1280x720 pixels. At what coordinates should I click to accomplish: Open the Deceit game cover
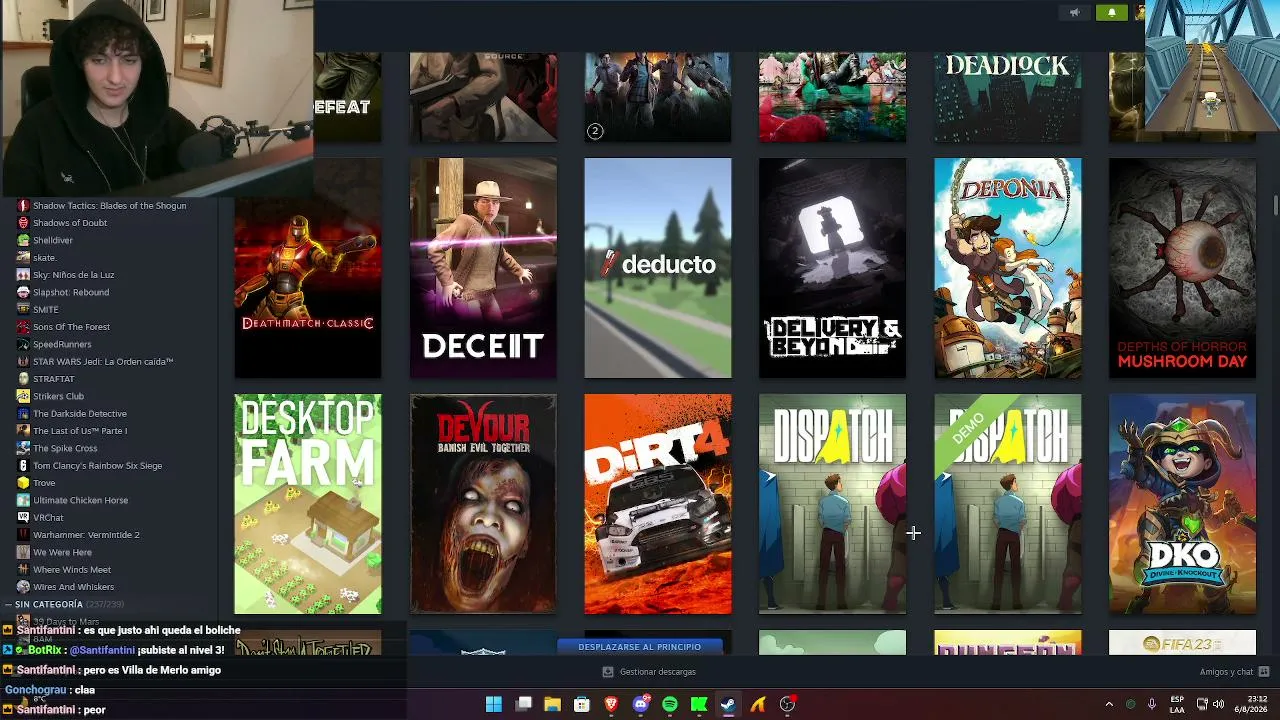tap(483, 268)
